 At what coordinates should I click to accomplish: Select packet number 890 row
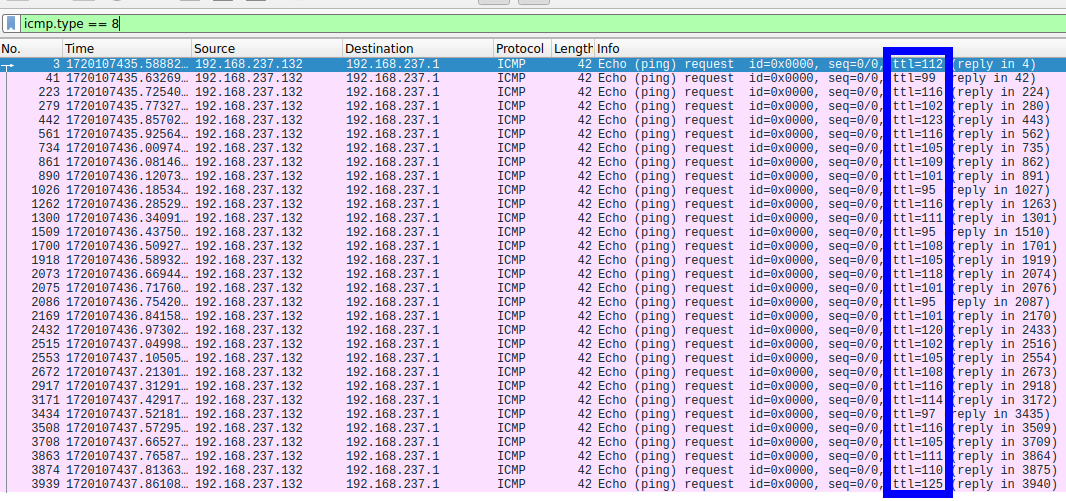(x=533, y=176)
